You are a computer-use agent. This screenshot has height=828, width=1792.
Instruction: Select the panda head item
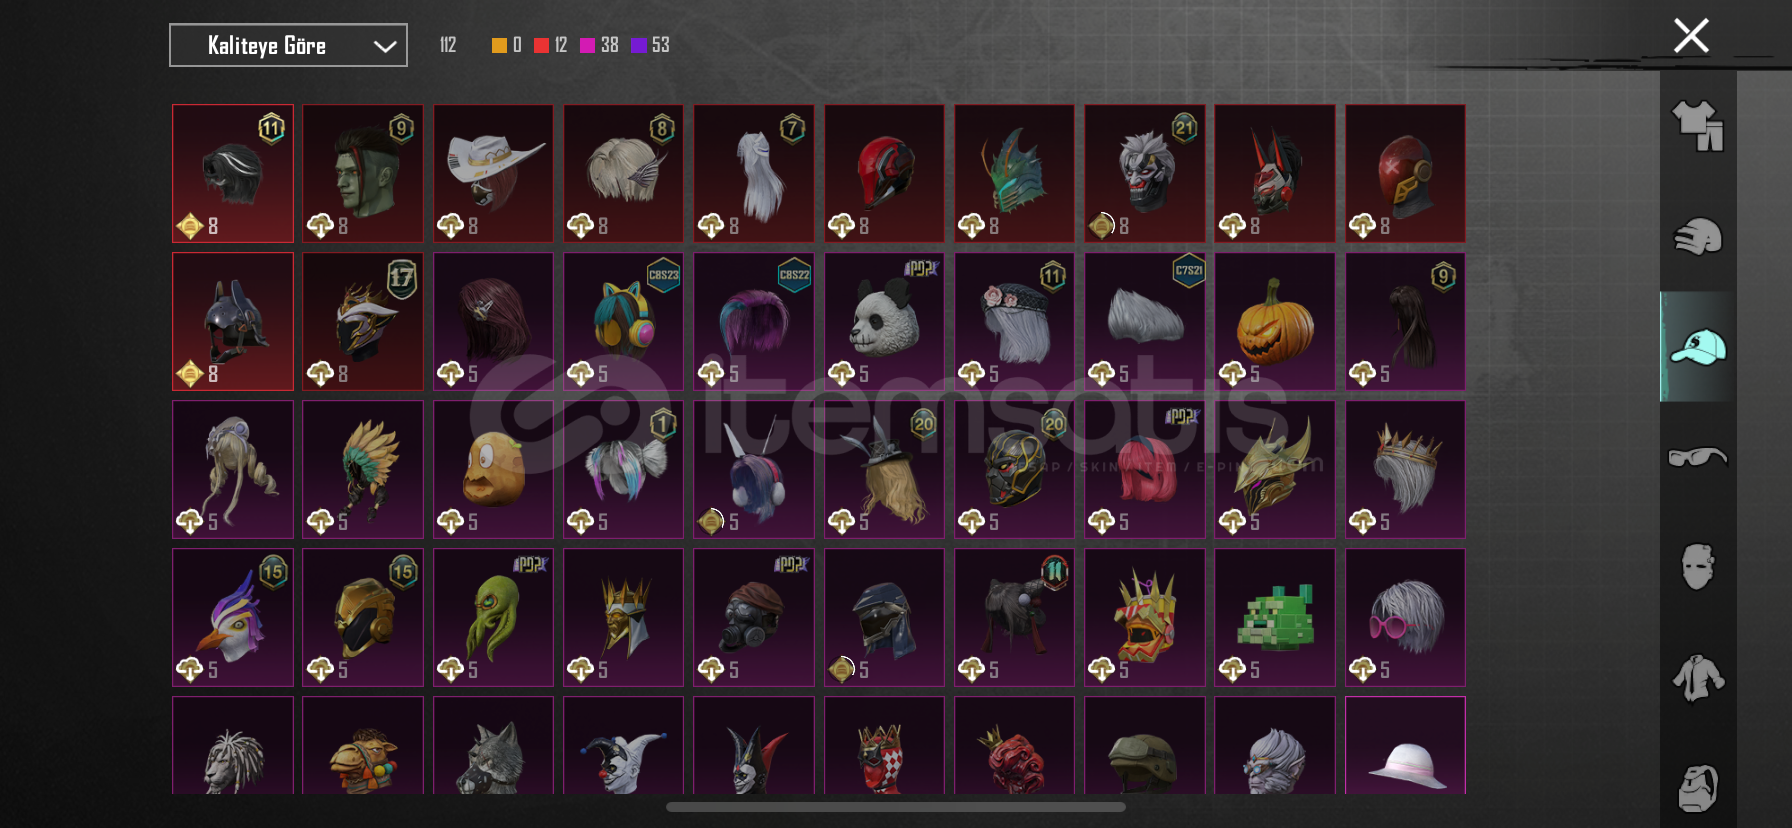884,321
